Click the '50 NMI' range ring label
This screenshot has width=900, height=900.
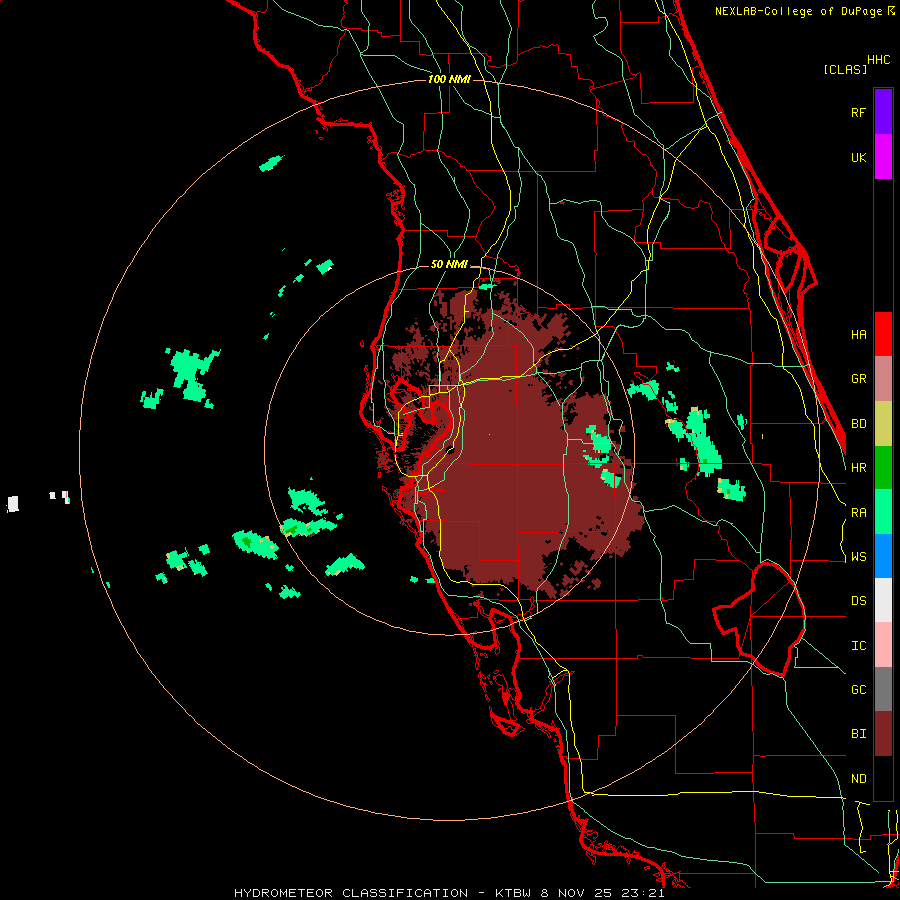tap(449, 265)
